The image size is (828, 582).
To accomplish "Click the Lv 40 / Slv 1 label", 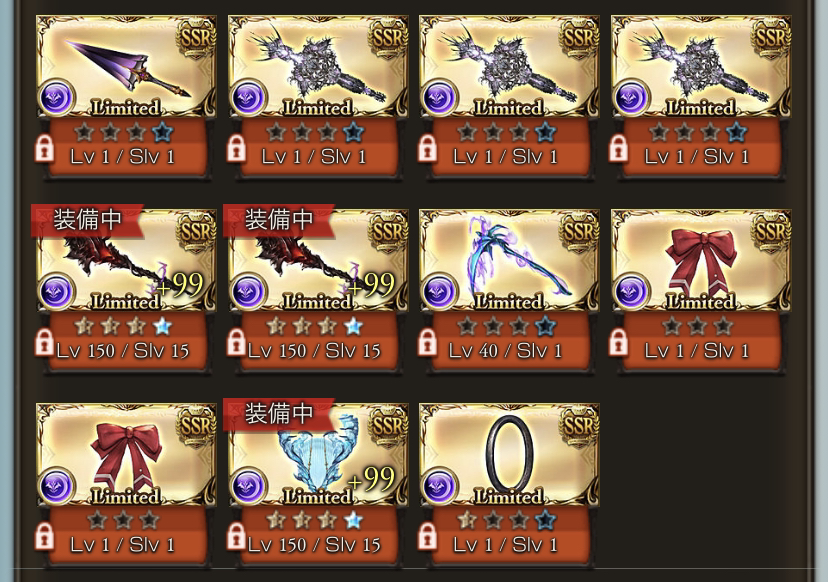I will [505, 351].
